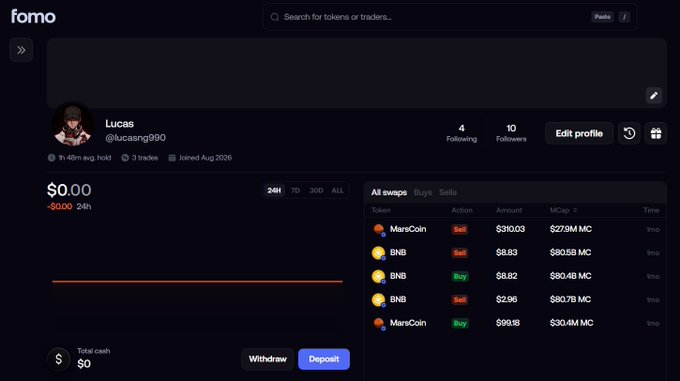This screenshot has height=381, width=680.
Task: Click Sell badge in BNB $2.96 row
Action: pos(460,300)
